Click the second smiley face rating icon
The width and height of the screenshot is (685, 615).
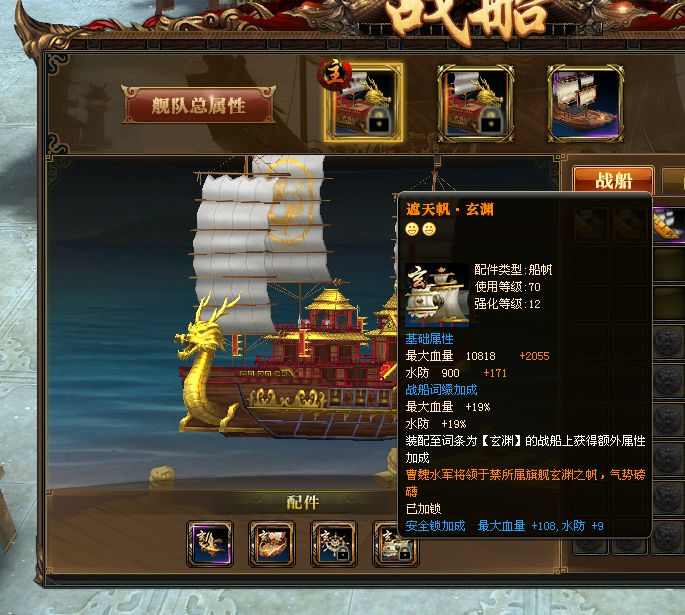[429, 229]
